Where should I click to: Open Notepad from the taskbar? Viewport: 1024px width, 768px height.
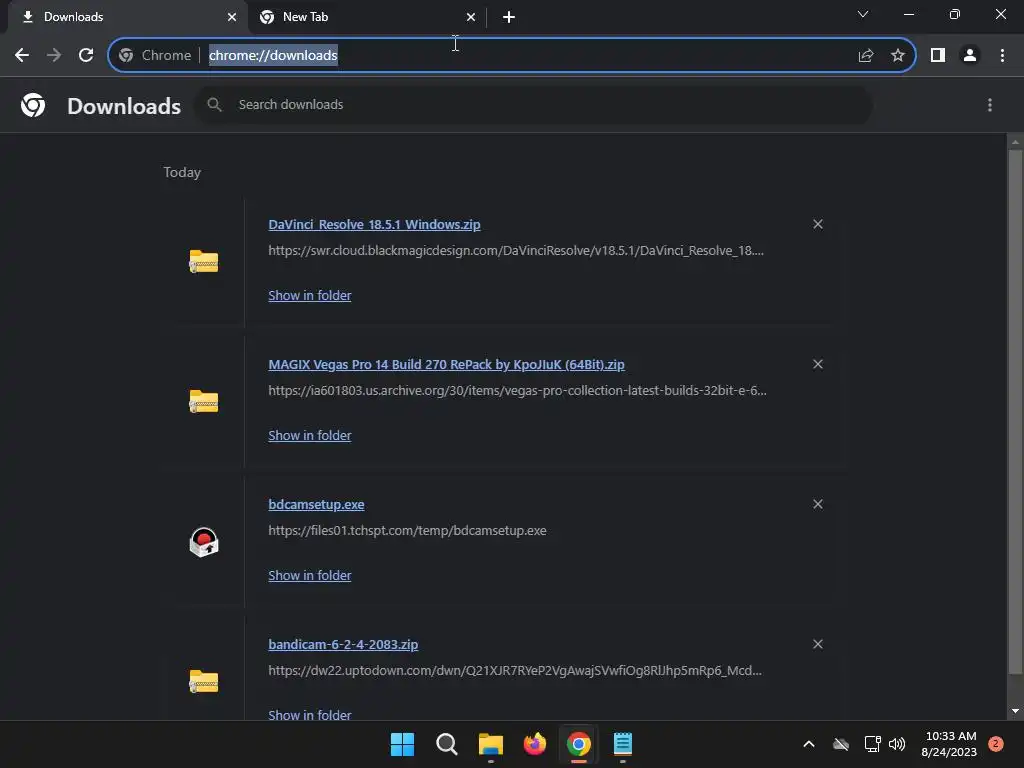623,744
